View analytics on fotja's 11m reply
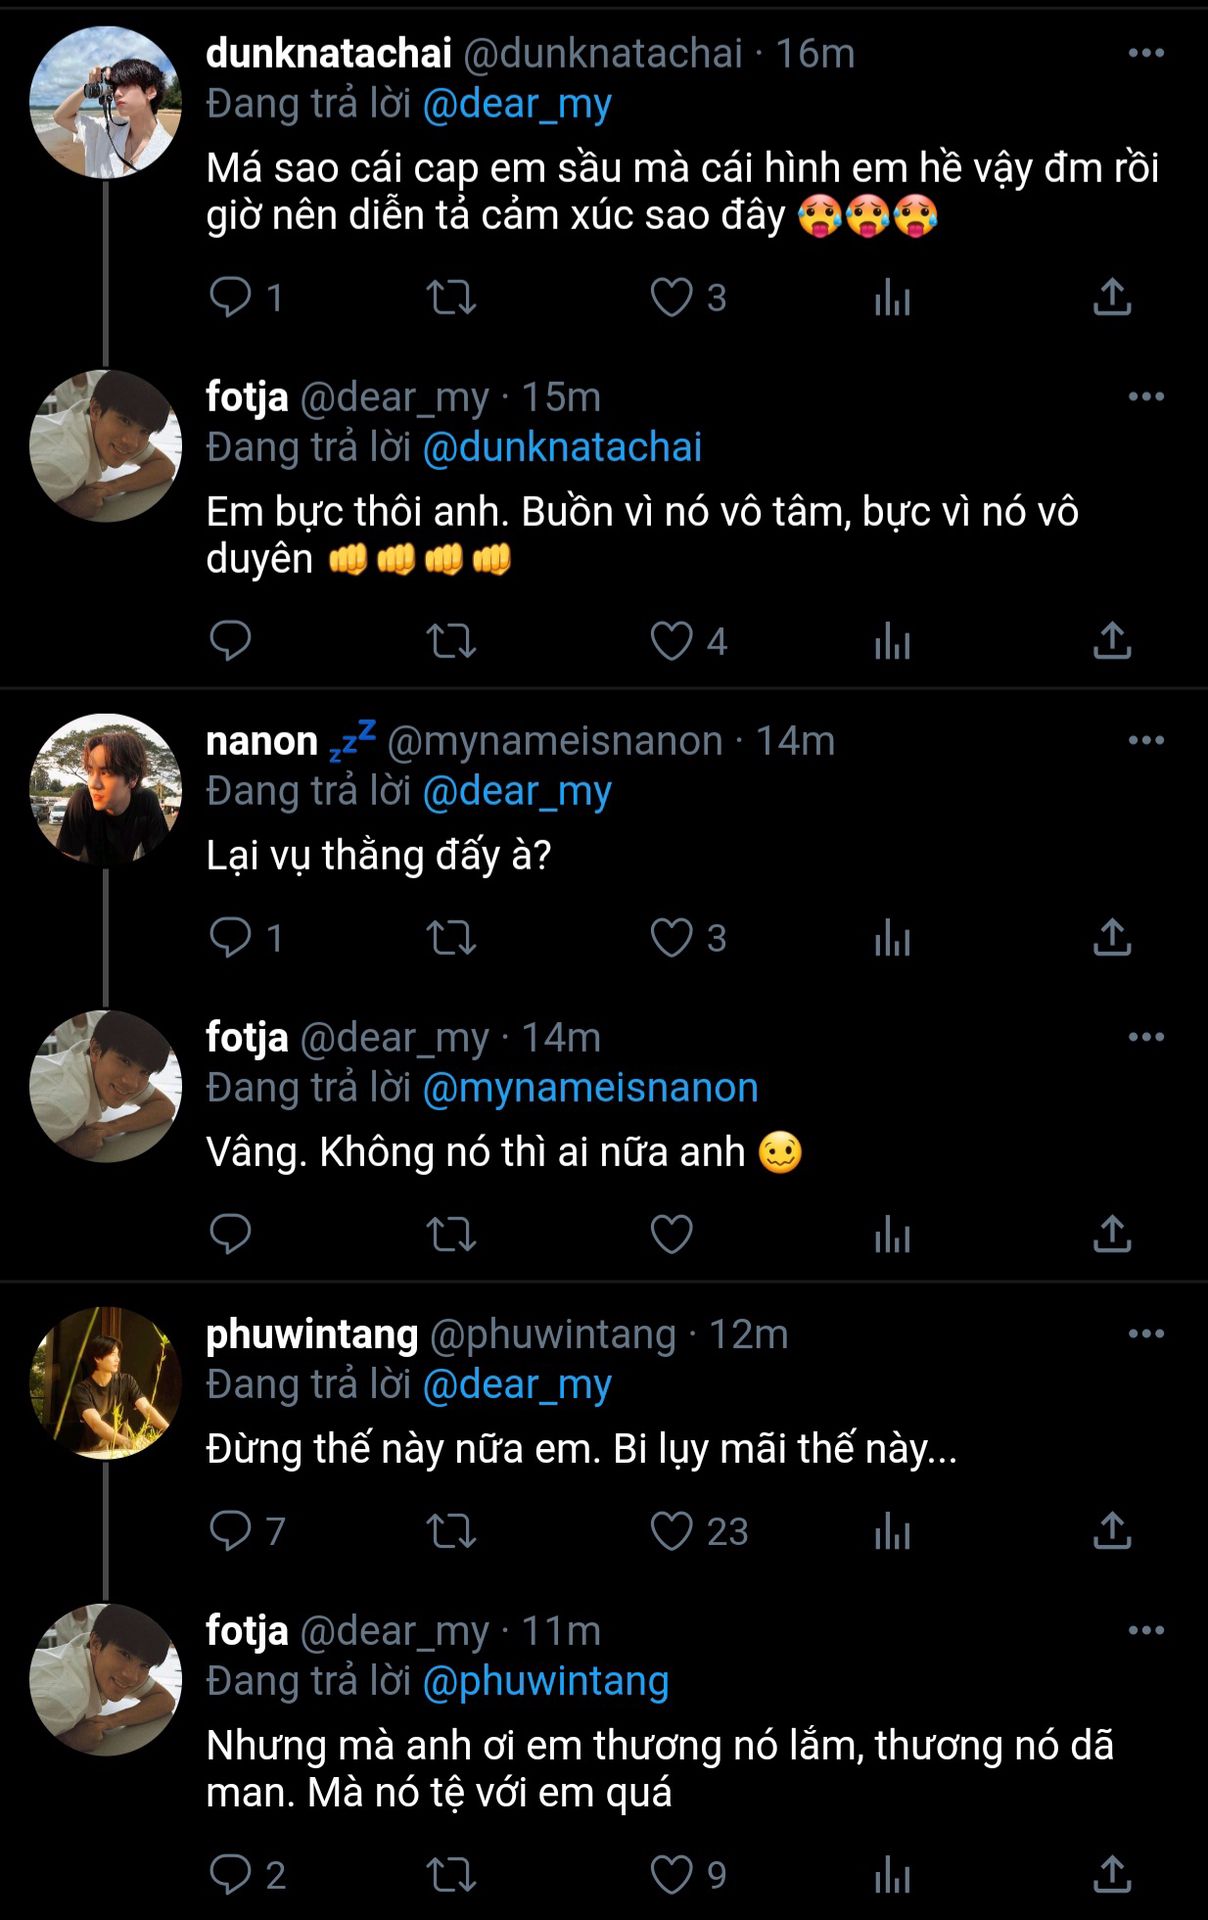 pyautogui.click(x=892, y=1875)
